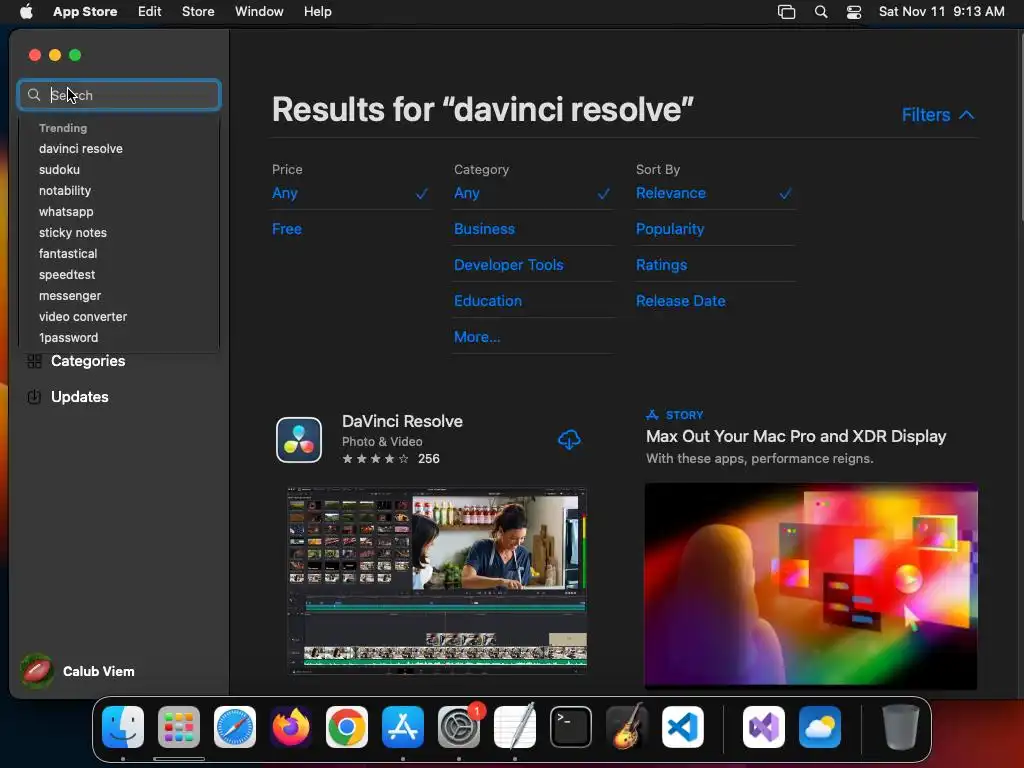This screenshot has width=1024, height=768.
Task: Go to Categories in the sidebar
Action: point(88,361)
